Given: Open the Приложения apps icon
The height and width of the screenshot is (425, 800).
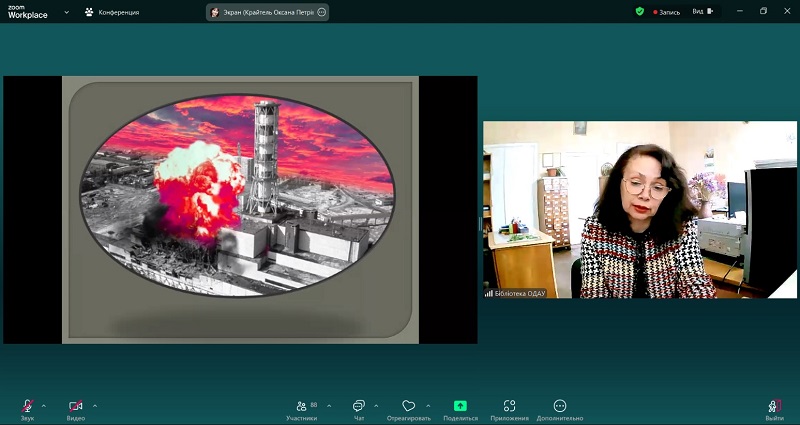Looking at the screenshot, I should point(509,407).
